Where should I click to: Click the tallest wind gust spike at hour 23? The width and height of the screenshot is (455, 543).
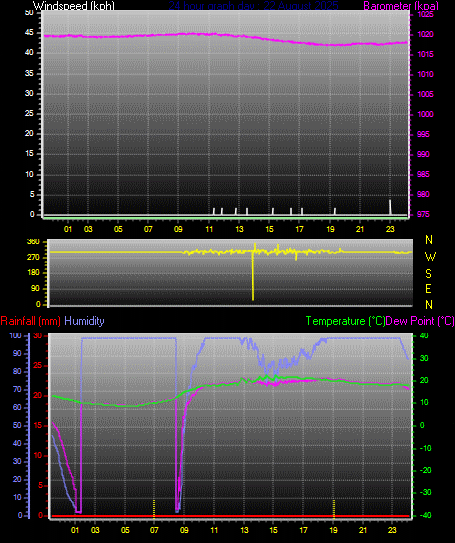pyautogui.click(x=390, y=207)
